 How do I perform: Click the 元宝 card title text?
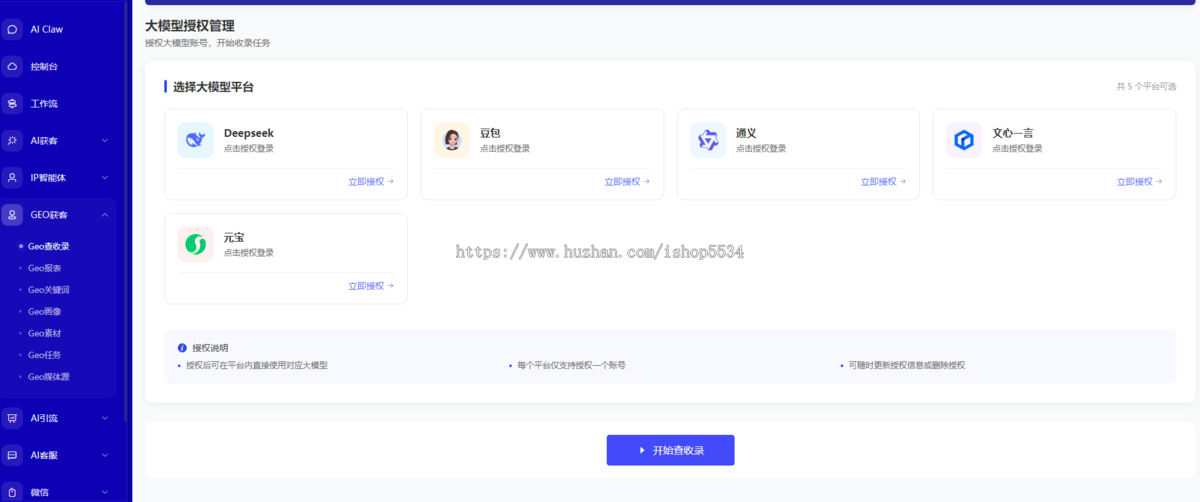pyautogui.click(x=234, y=237)
